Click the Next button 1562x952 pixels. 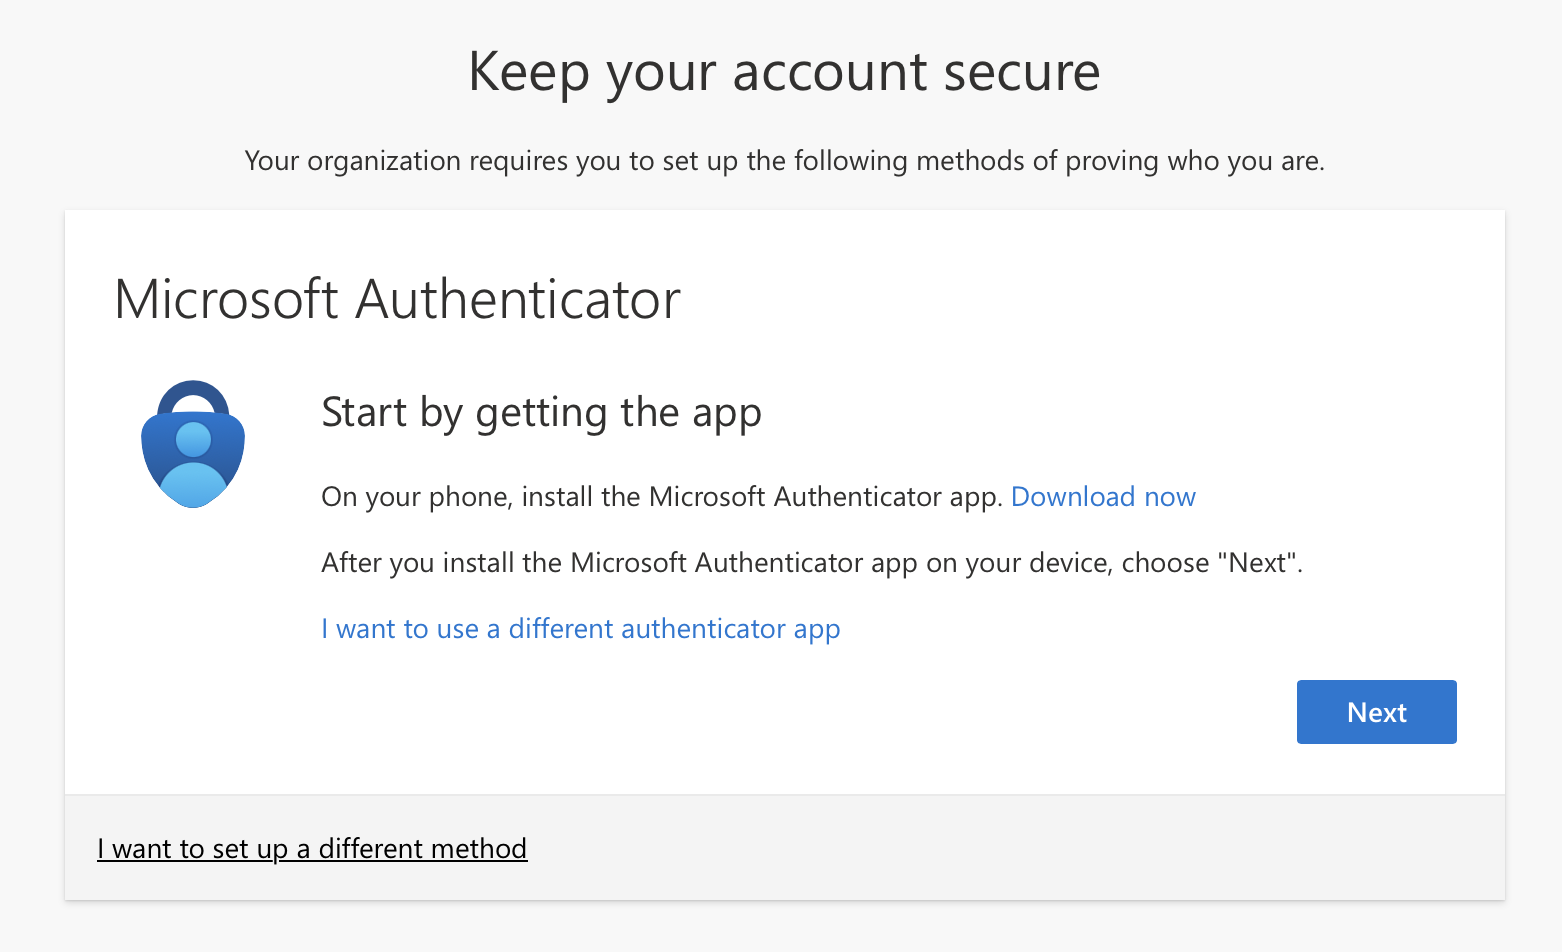pyautogui.click(x=1376, y=712)
